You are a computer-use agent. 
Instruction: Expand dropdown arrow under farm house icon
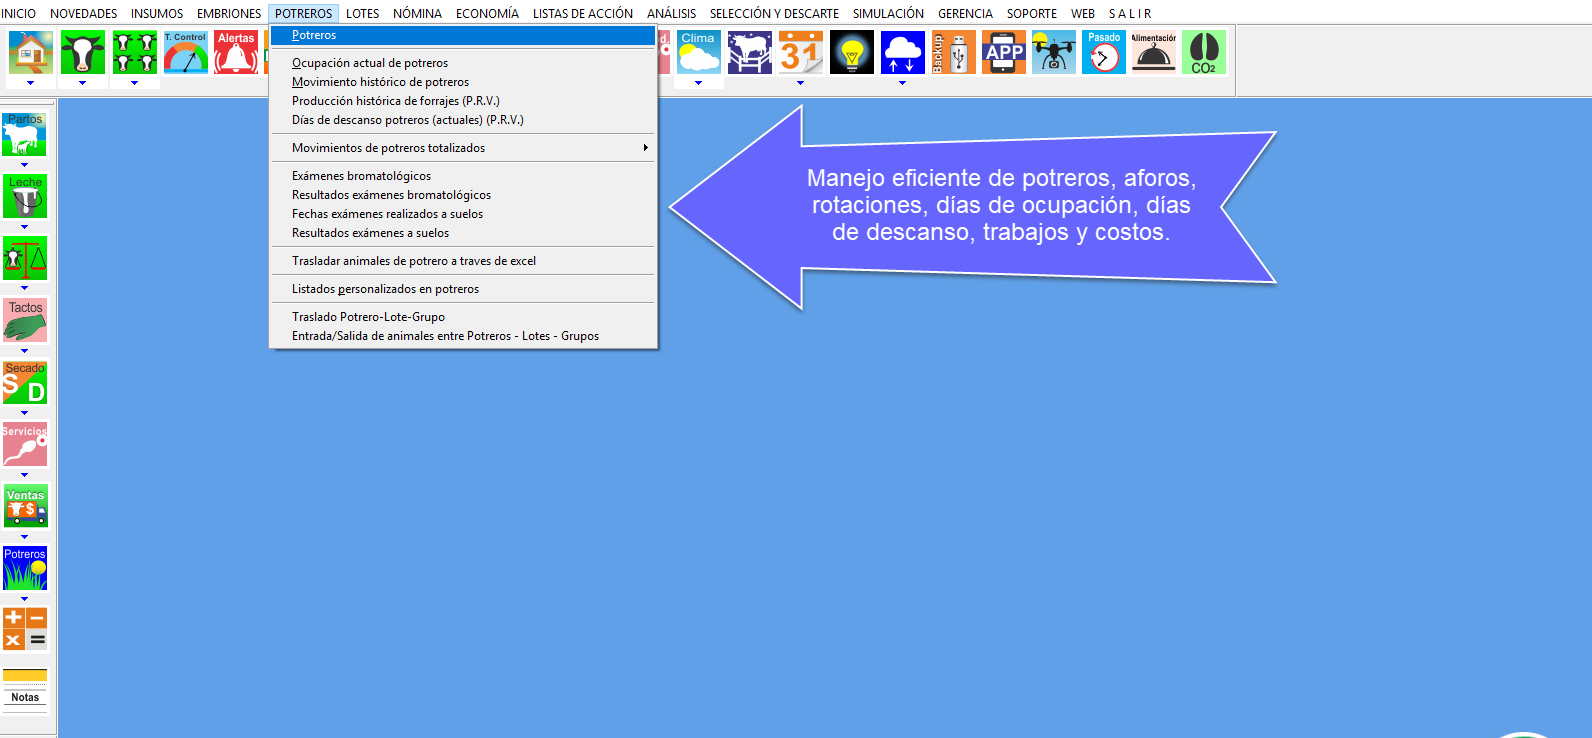coord(31,83)
